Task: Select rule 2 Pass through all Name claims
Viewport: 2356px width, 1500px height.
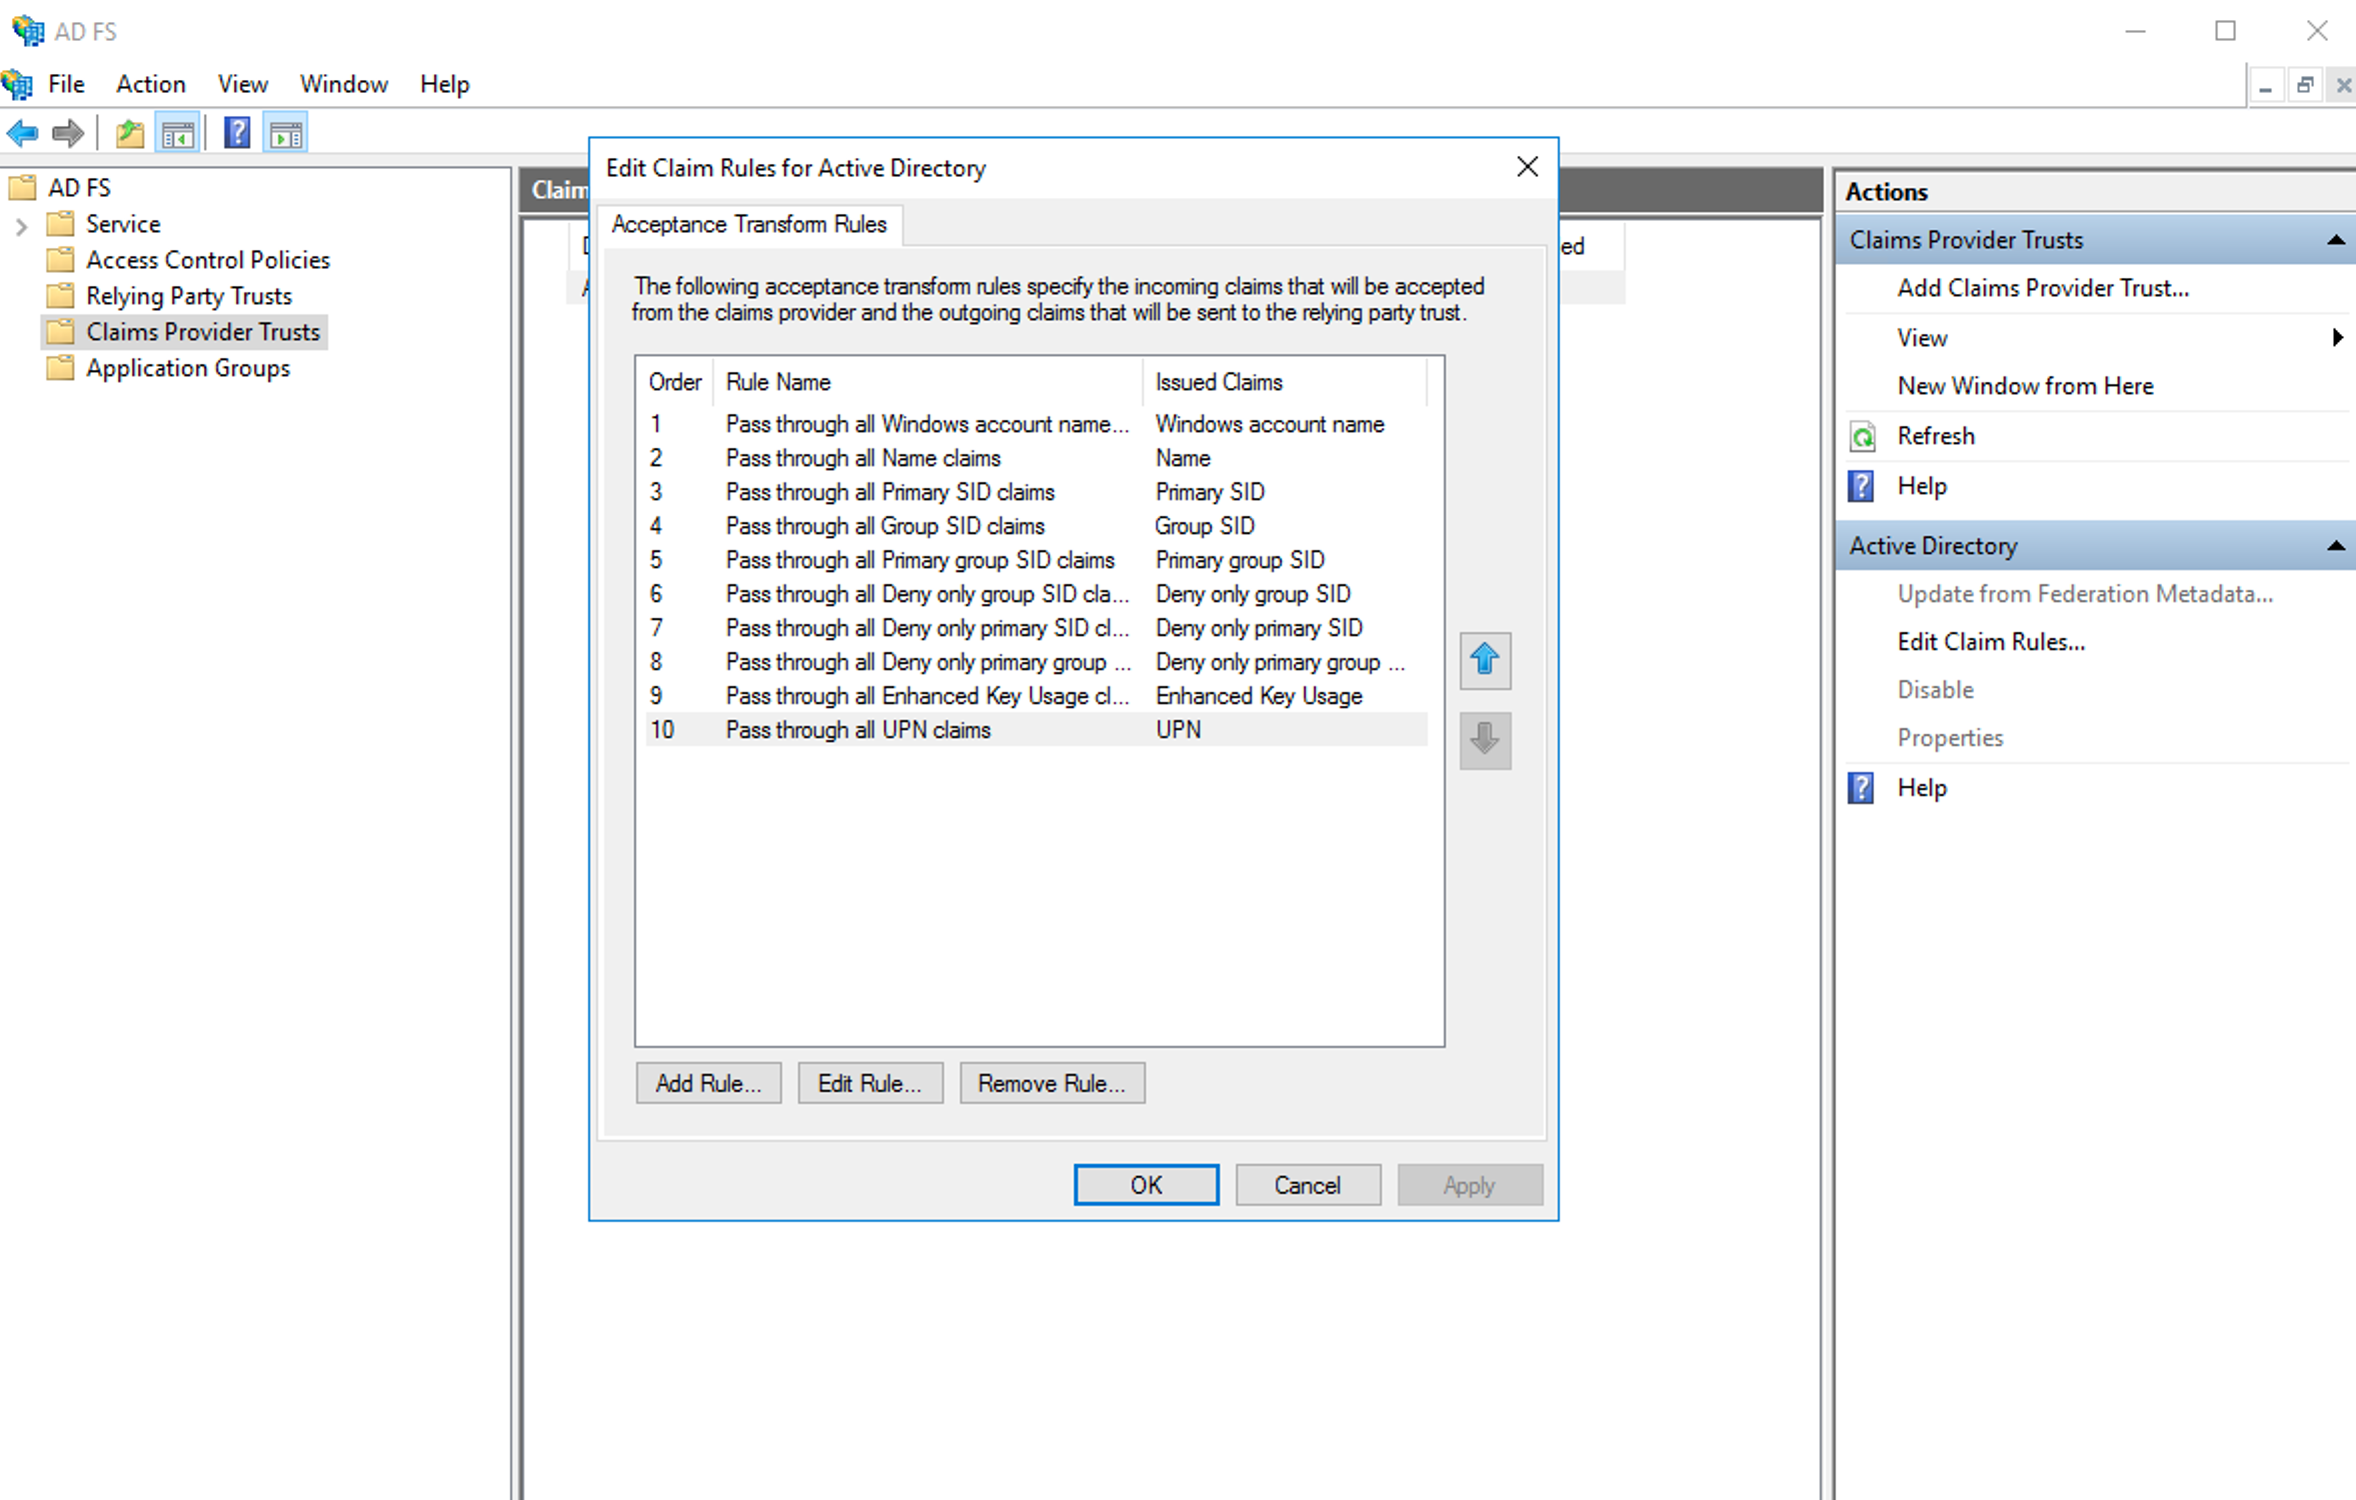Action: 1036,458
